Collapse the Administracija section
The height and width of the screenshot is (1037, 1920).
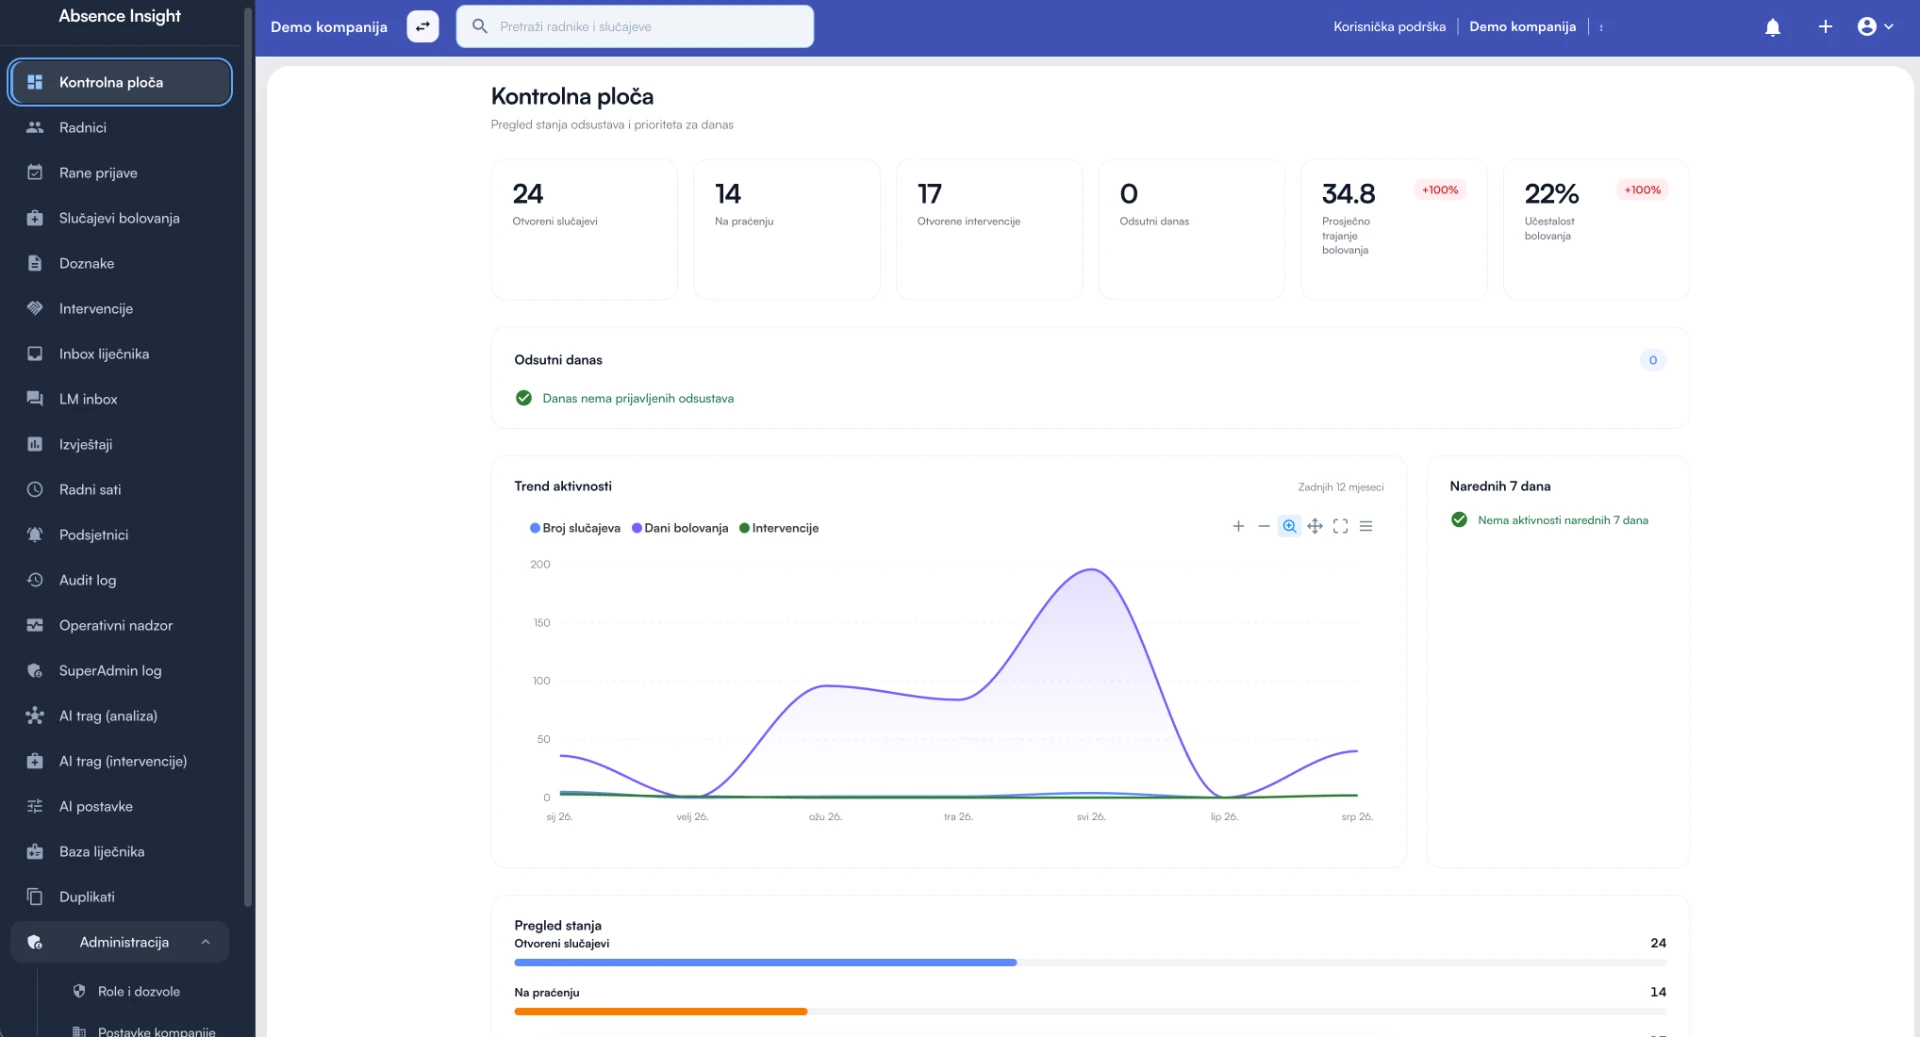click(x=120, y=942)
